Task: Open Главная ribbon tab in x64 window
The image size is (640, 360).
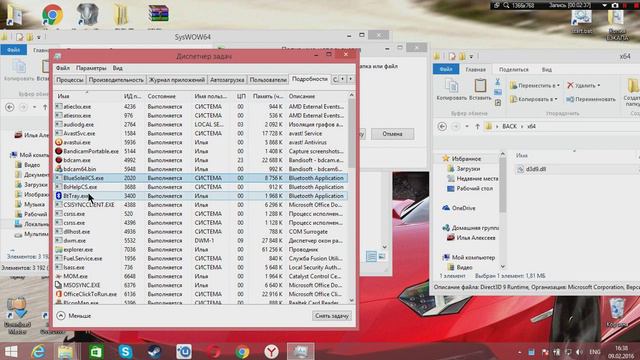Action: [x=476, y=69]
